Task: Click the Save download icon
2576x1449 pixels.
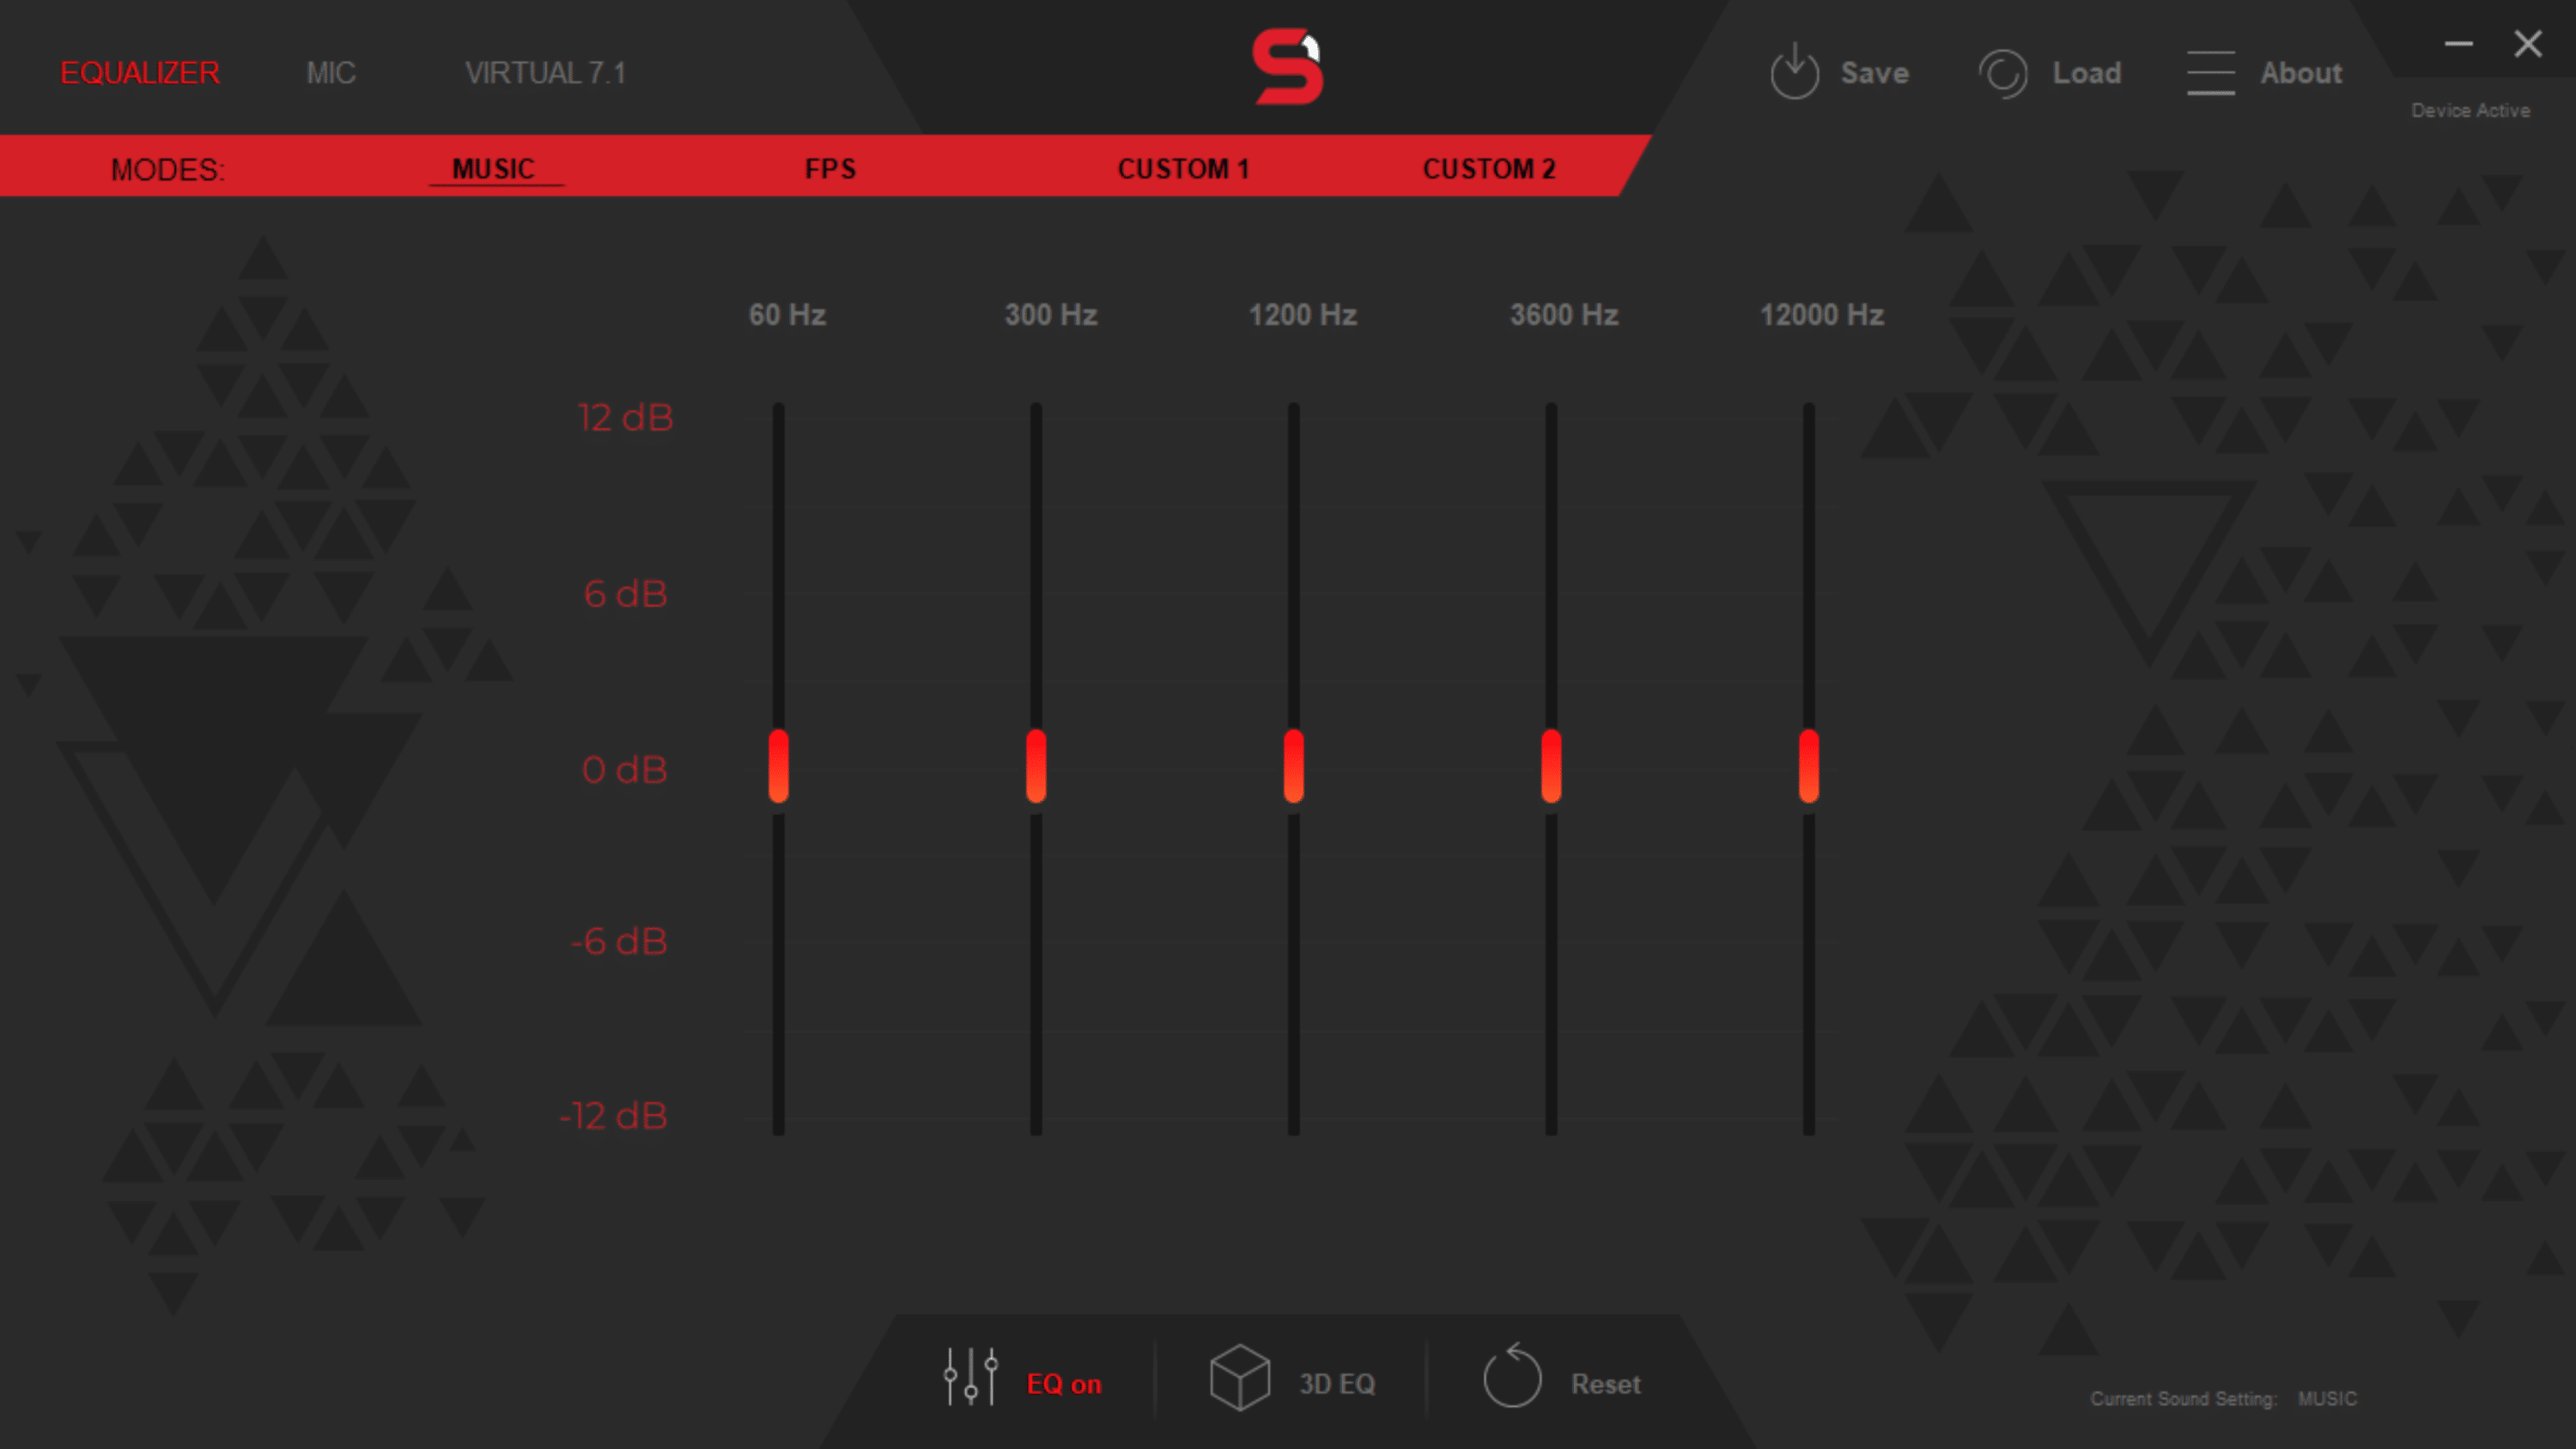Action: (1794, 72)
